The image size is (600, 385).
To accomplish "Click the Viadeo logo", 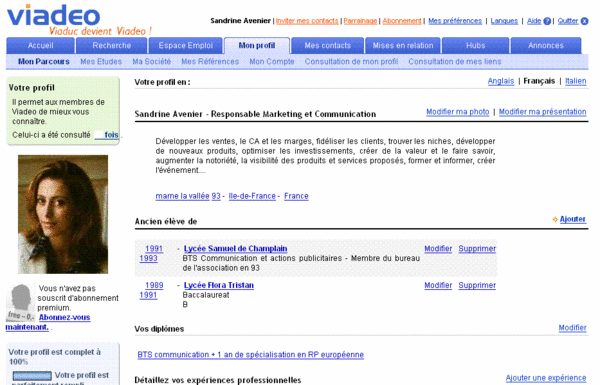I will click(x=54, y=15).
